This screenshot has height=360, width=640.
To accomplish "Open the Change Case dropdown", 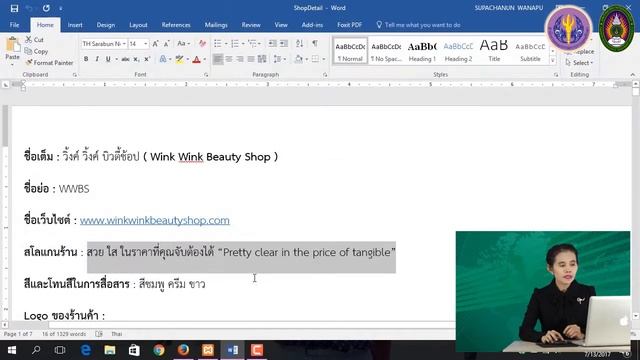I will 183,44.
